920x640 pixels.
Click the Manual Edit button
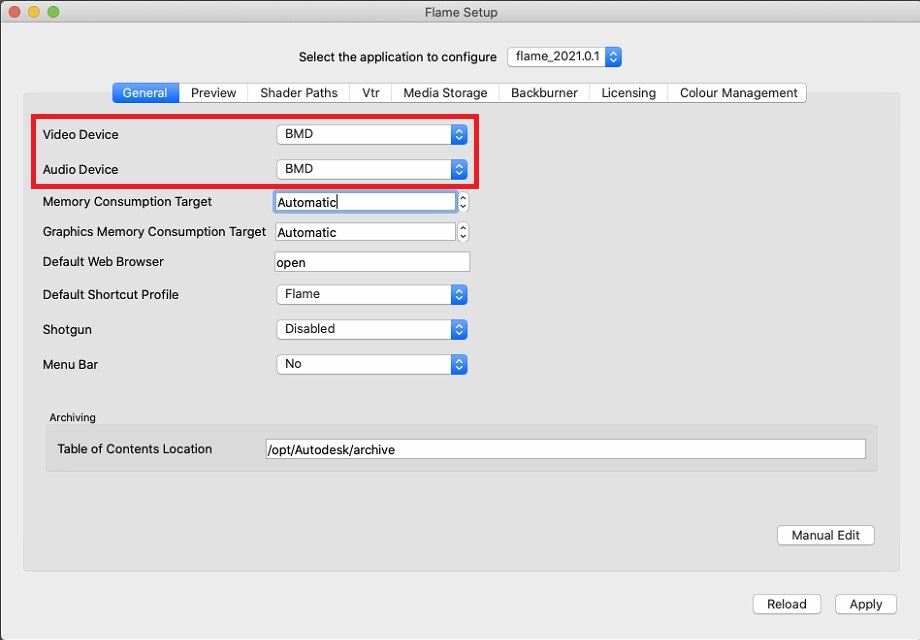tap(825, 535)
